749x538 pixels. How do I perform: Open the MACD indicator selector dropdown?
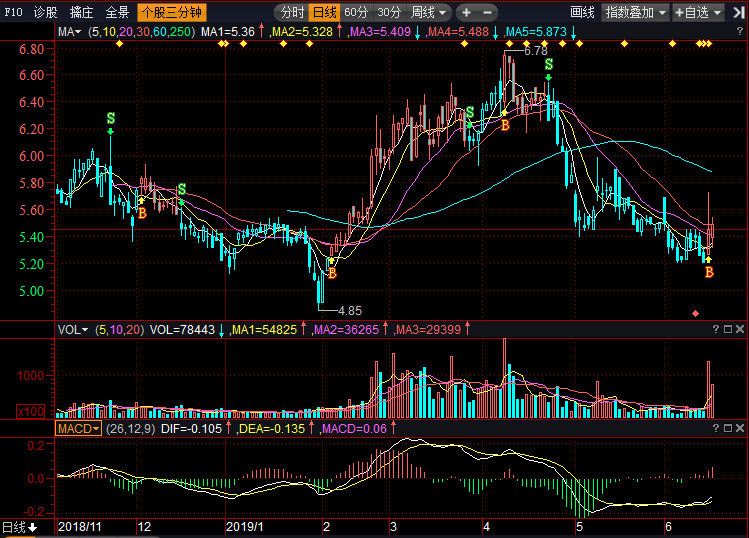(77, 428)
